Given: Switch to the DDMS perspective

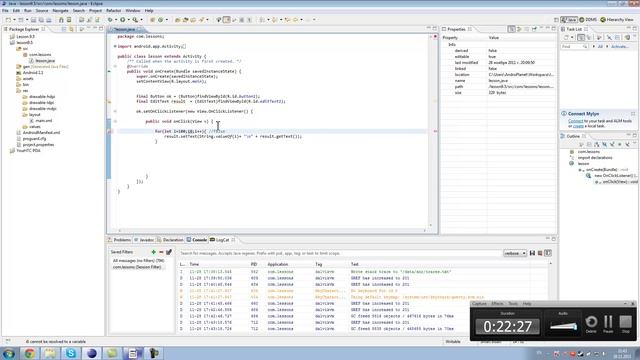Looking at the screenshot, I should pyautogui.click(x=588, y=20).
